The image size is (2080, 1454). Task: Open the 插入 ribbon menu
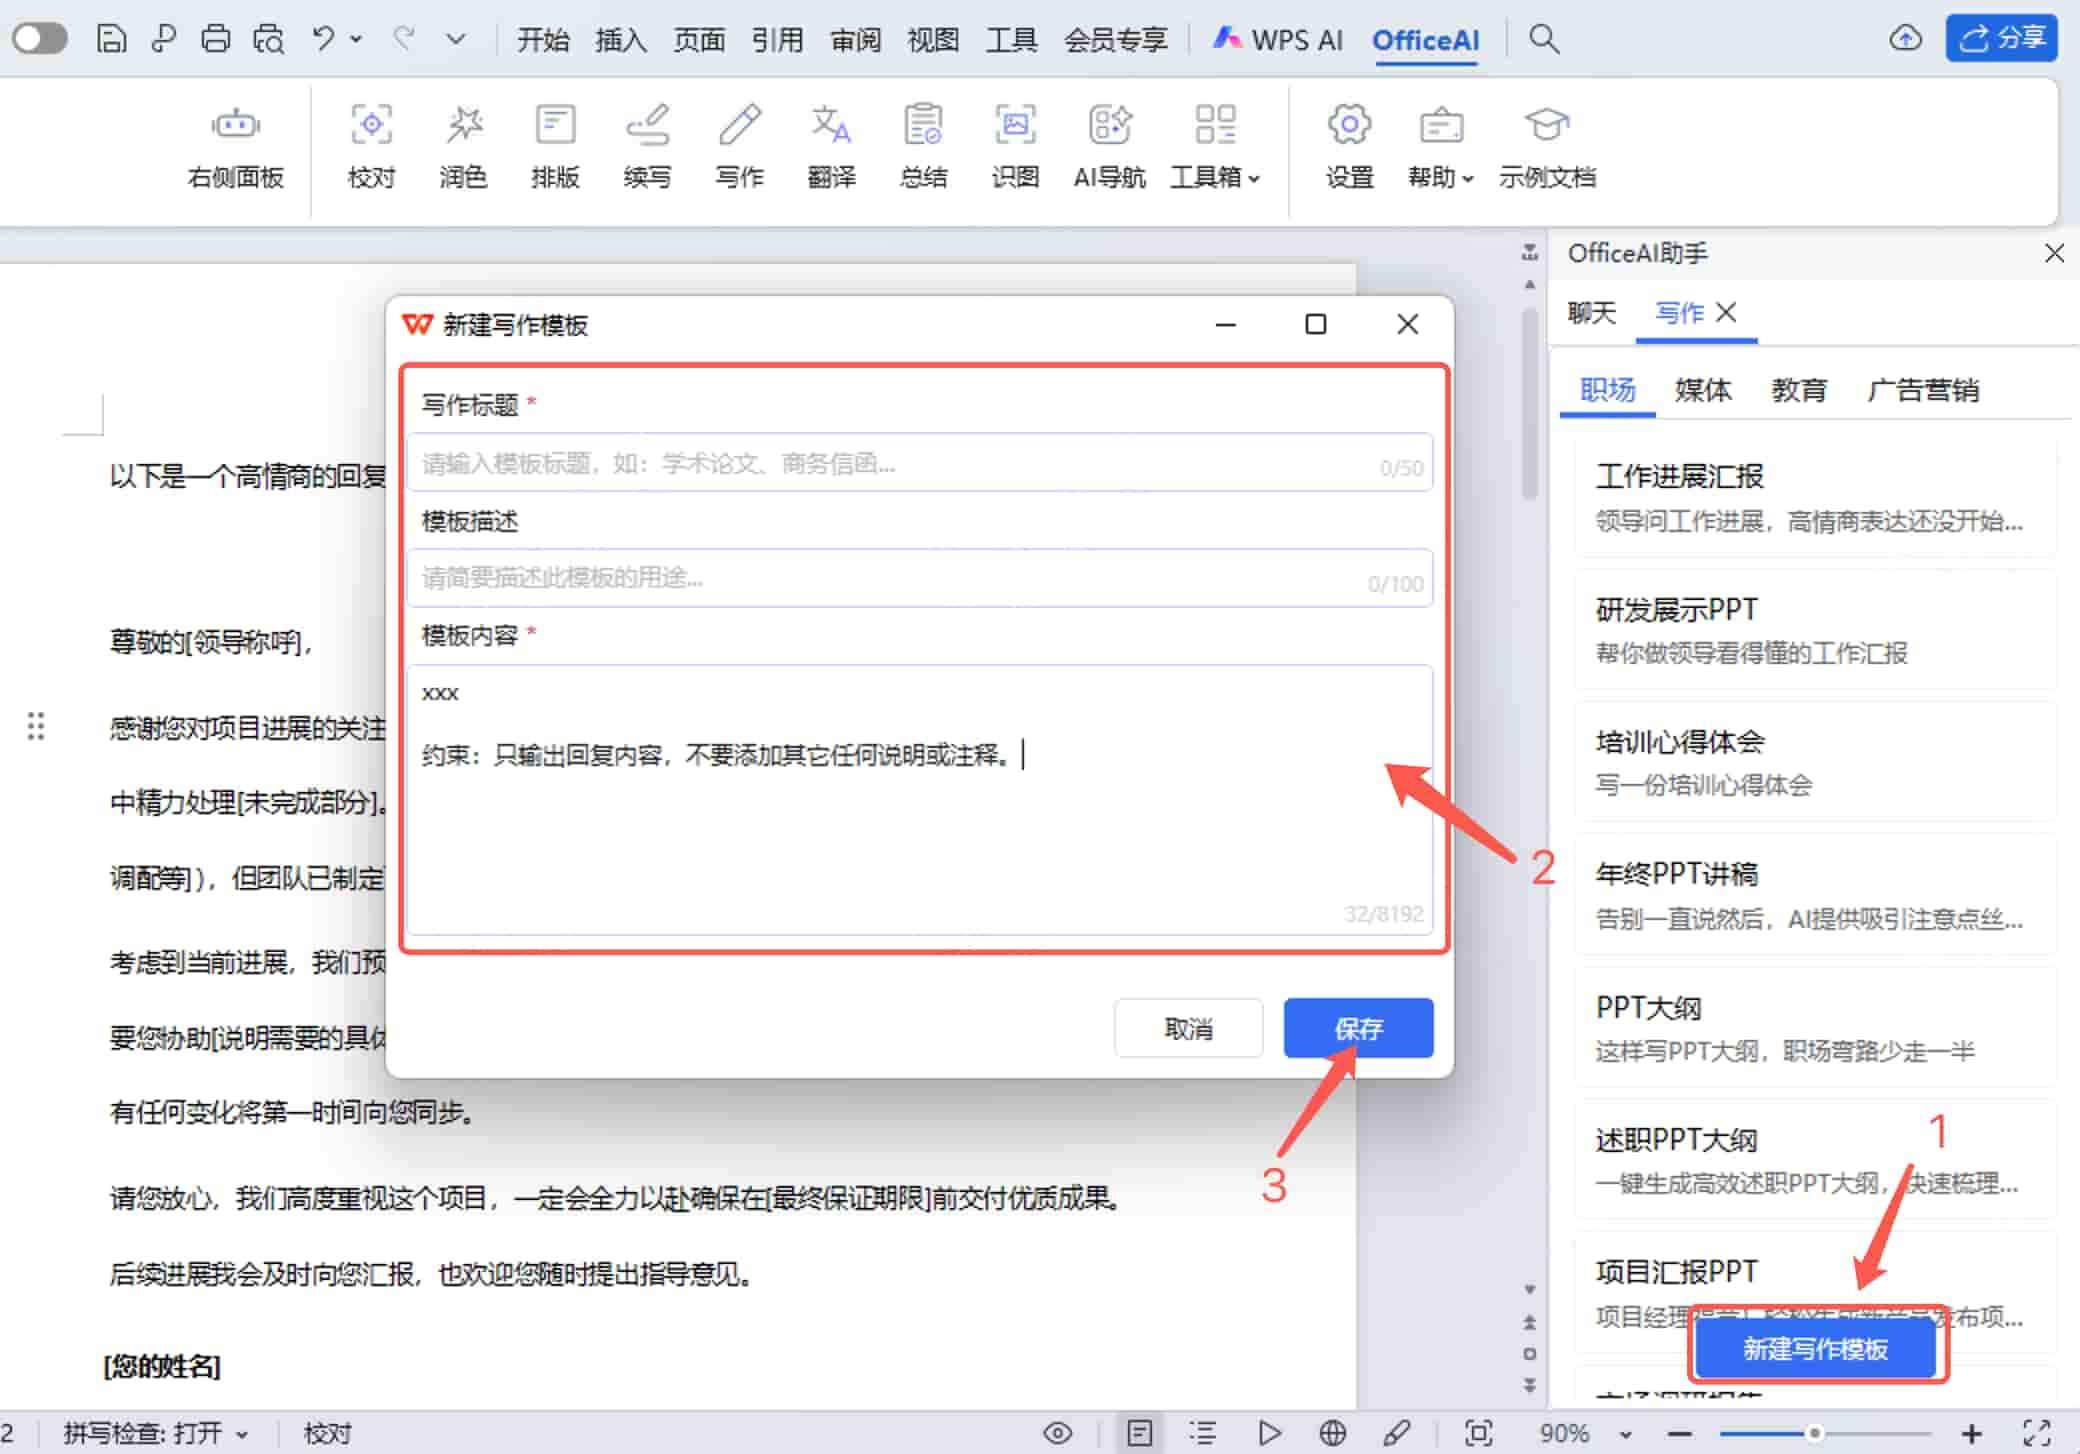(620, 40)
